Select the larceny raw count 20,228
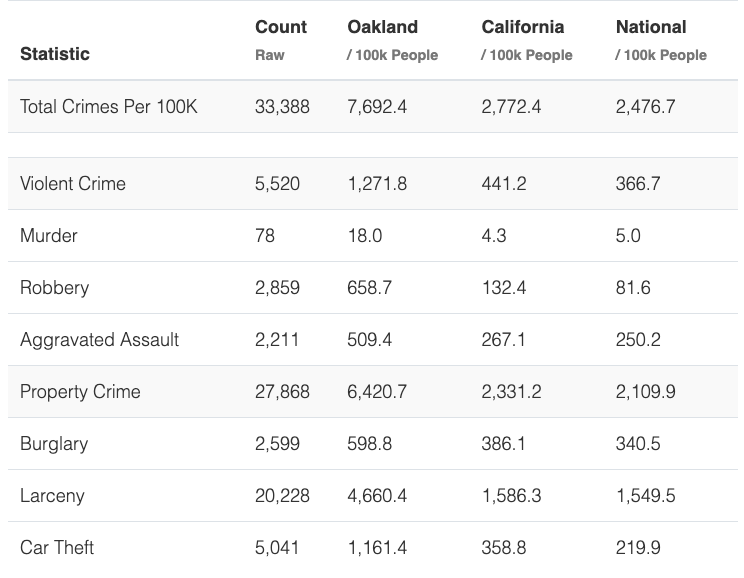This screenshot has height=578, width=744. 282,496
